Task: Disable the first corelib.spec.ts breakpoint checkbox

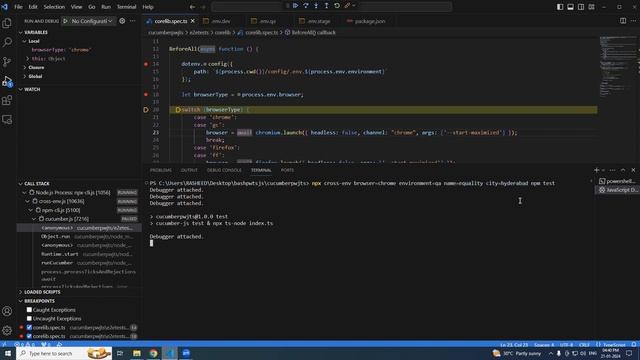Action: tap(29, 327)
